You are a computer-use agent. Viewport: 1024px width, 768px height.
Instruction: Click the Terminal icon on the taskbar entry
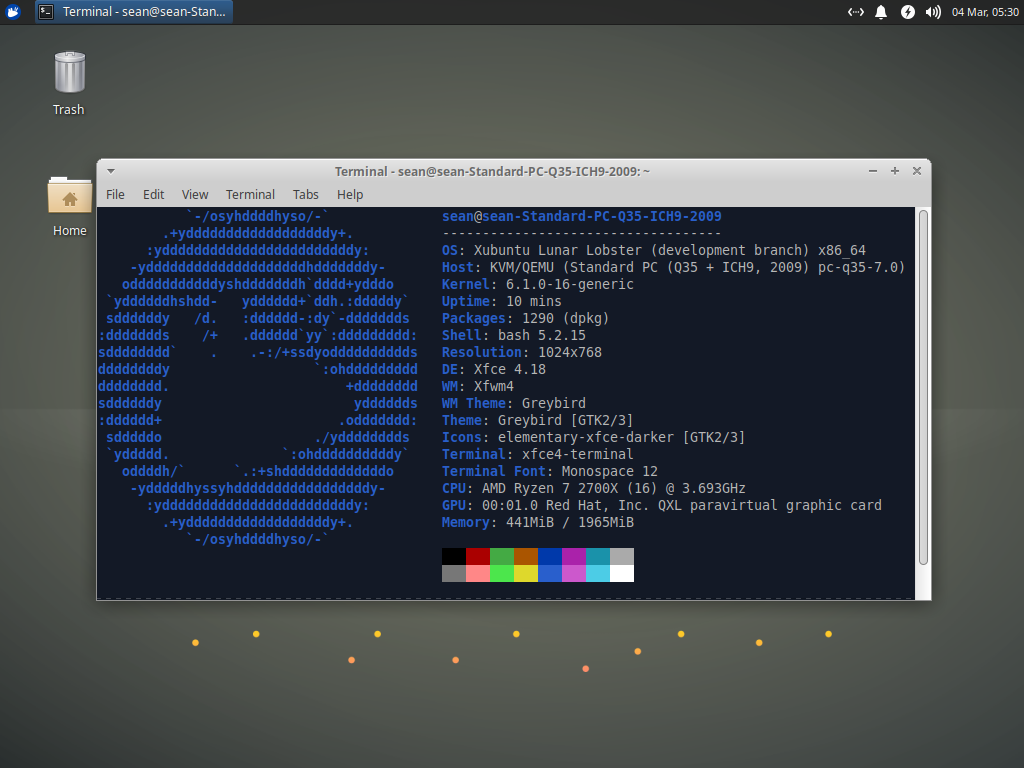(45, 12)
